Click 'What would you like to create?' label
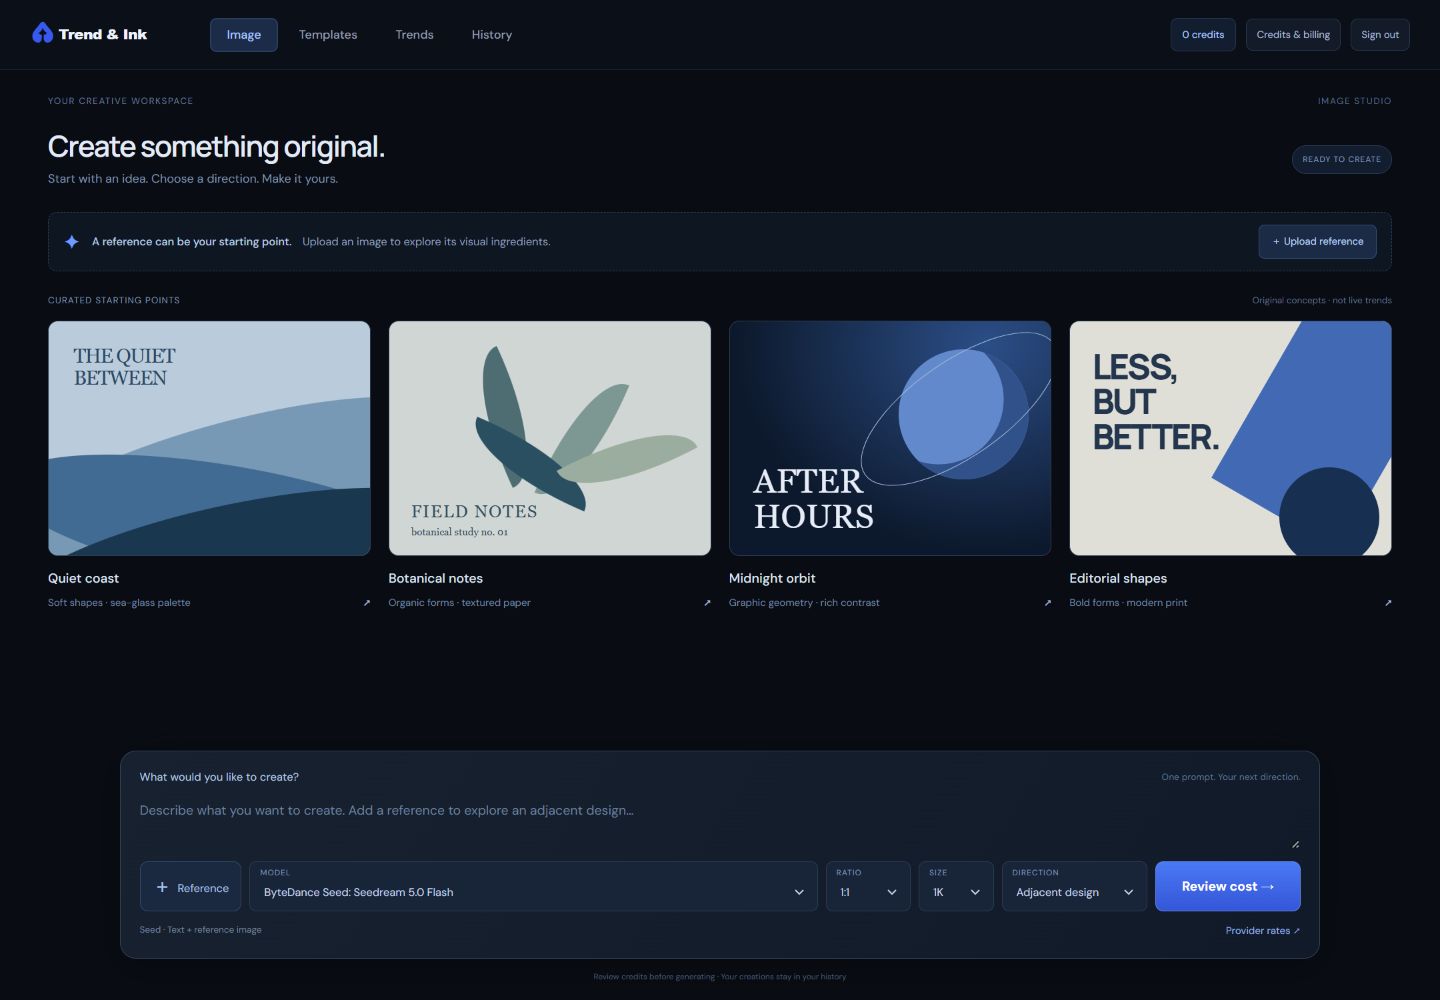This screenshot has height=1000, width=1440. (x=219, y=777)
